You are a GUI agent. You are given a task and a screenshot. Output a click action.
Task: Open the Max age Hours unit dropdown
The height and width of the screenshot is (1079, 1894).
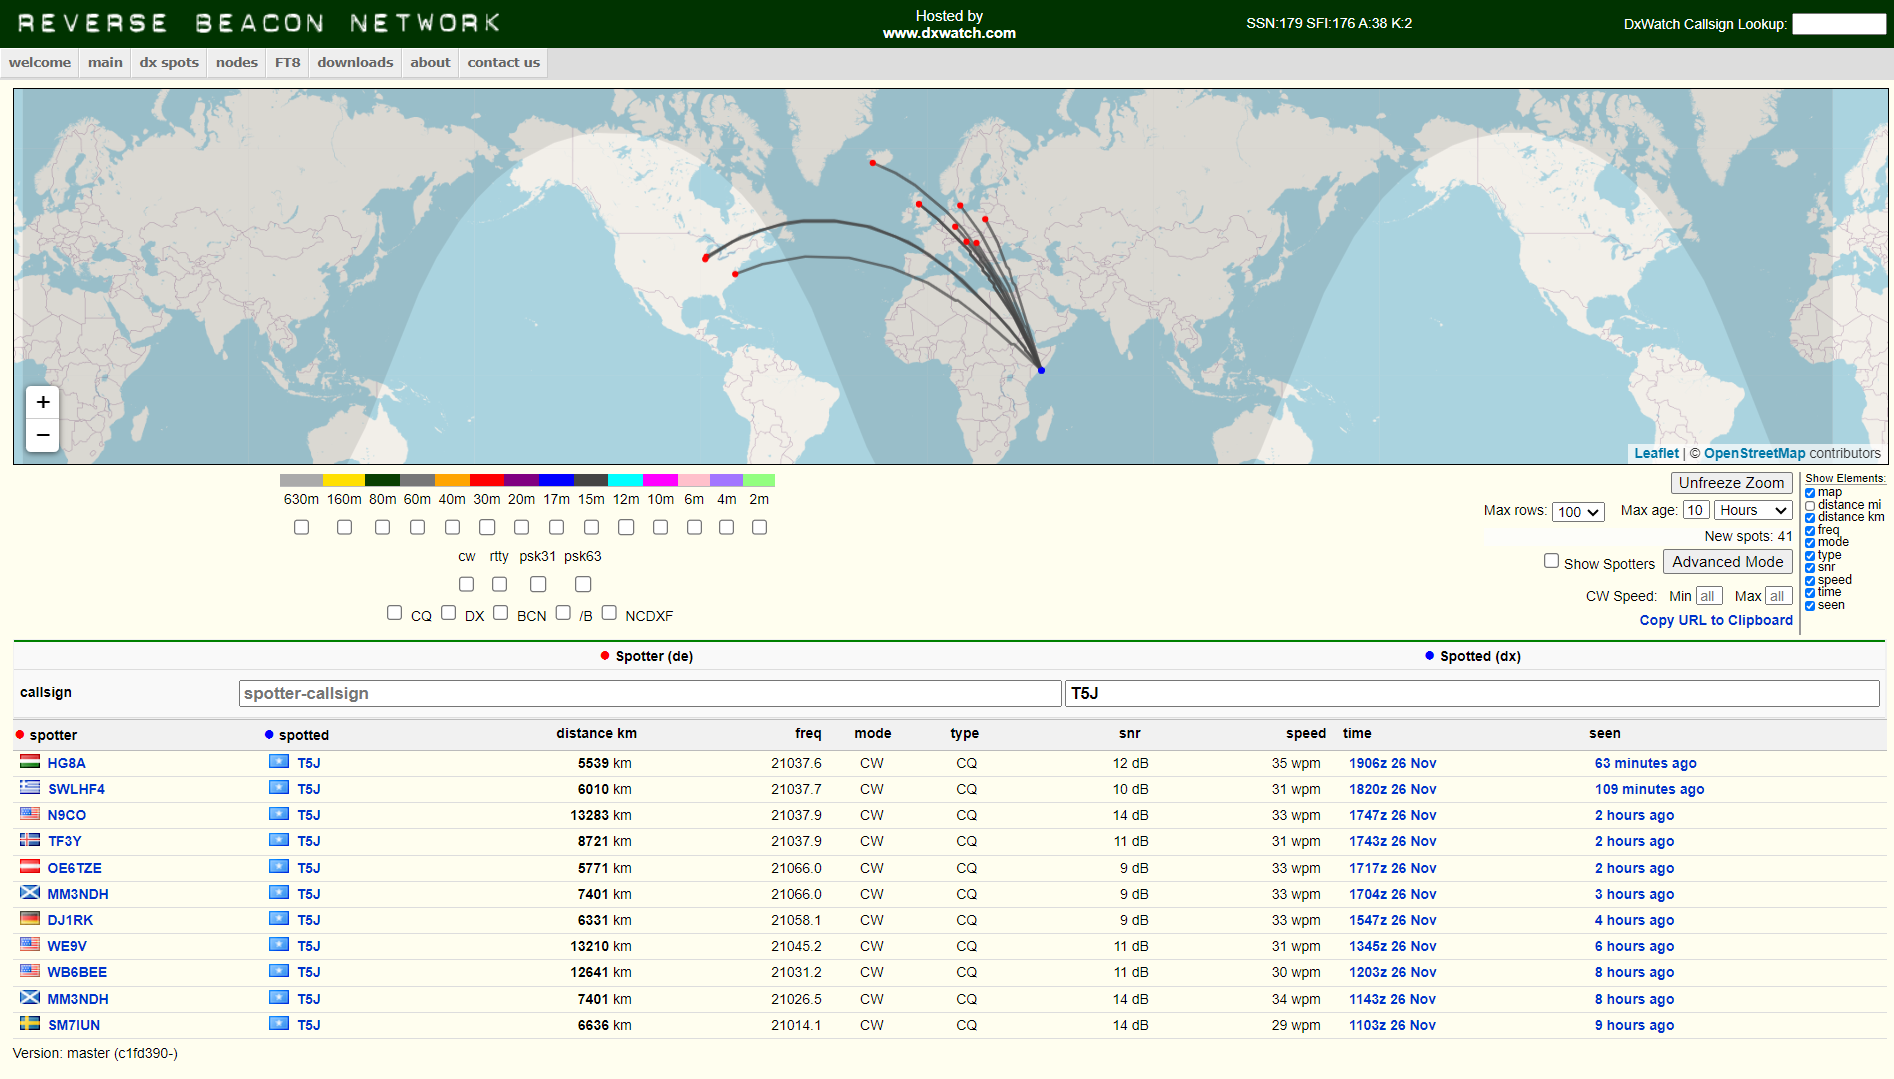pos(1753,510)
